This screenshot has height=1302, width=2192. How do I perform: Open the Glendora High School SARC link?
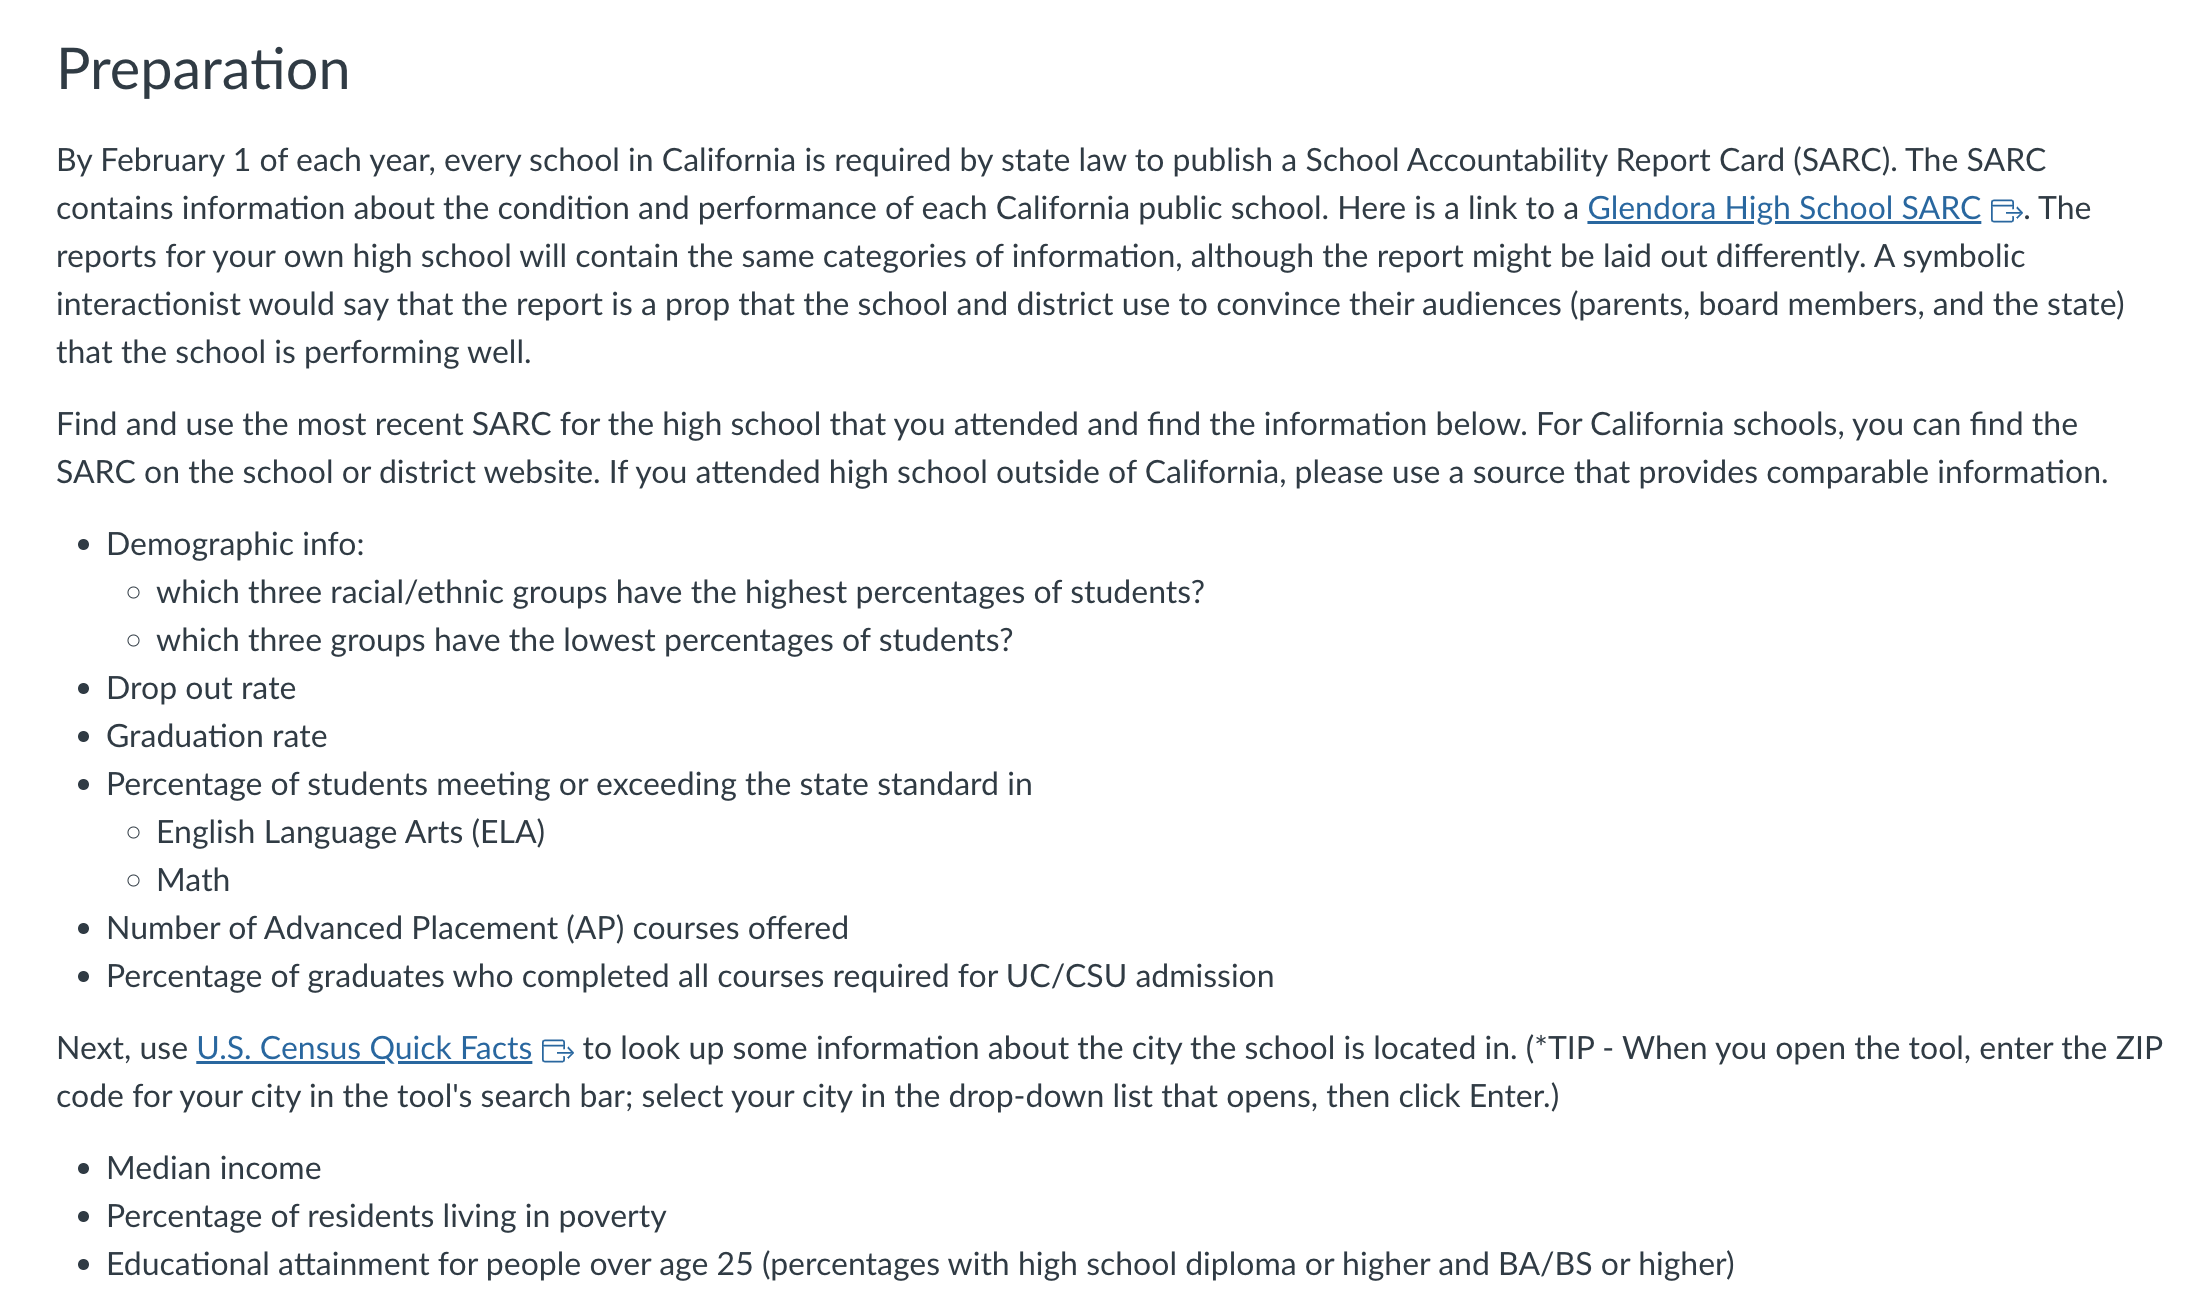[1783, 208]
